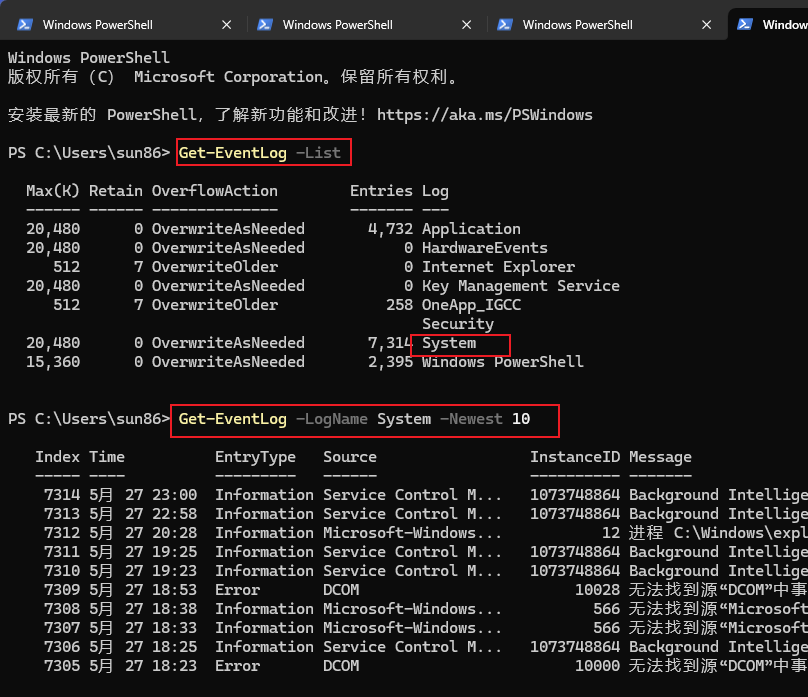Click the PowerShell icon on the second tab

coord(265,24)
